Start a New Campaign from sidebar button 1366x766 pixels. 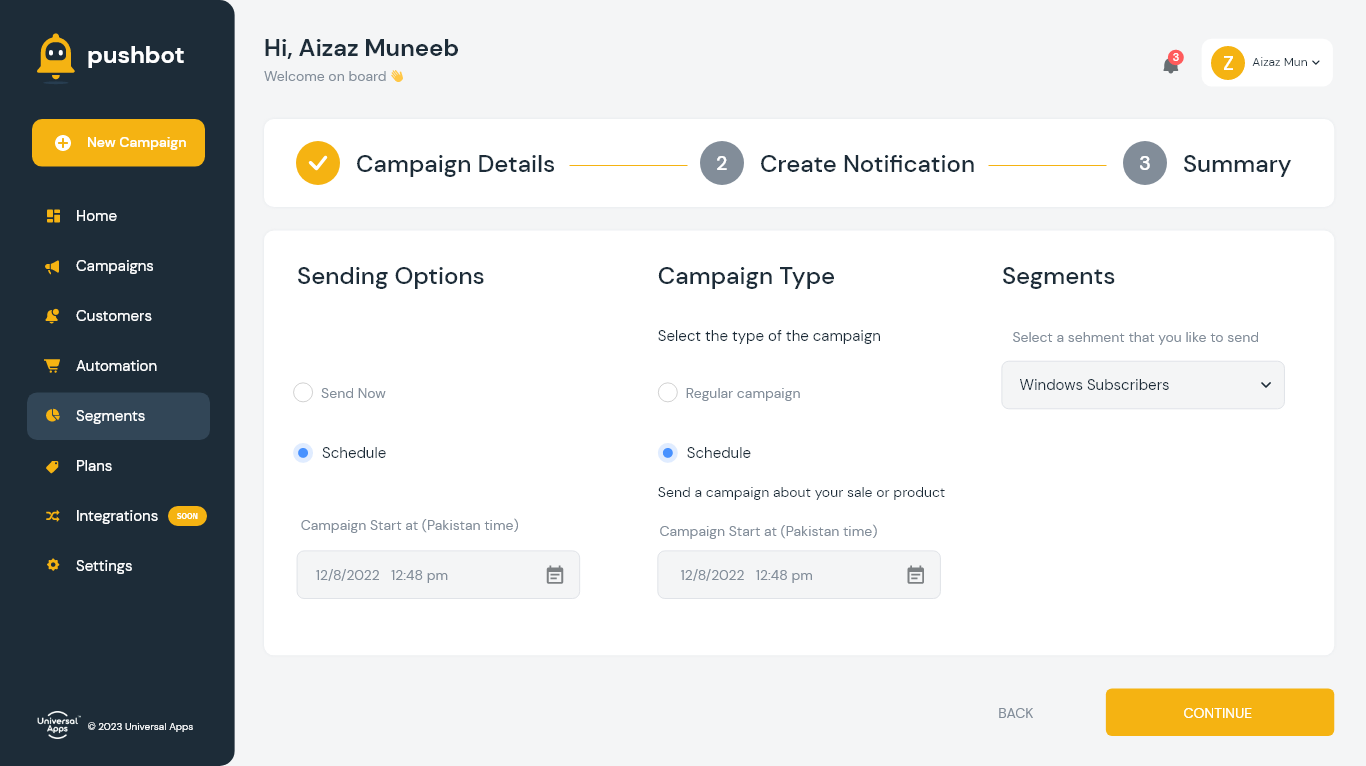coord(118,143)
